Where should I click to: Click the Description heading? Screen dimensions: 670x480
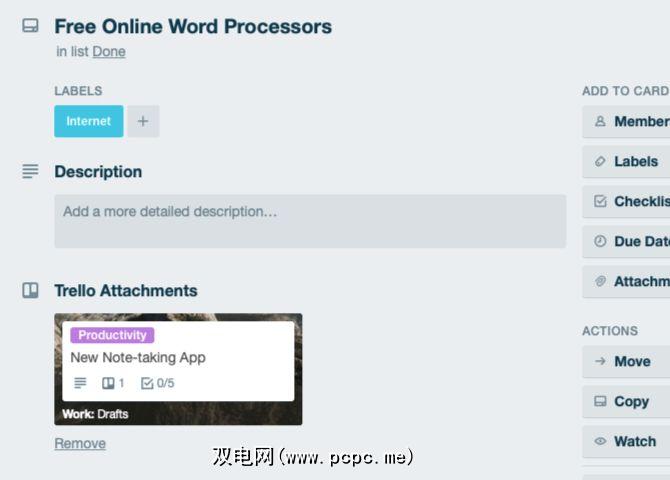click(98, 172)
